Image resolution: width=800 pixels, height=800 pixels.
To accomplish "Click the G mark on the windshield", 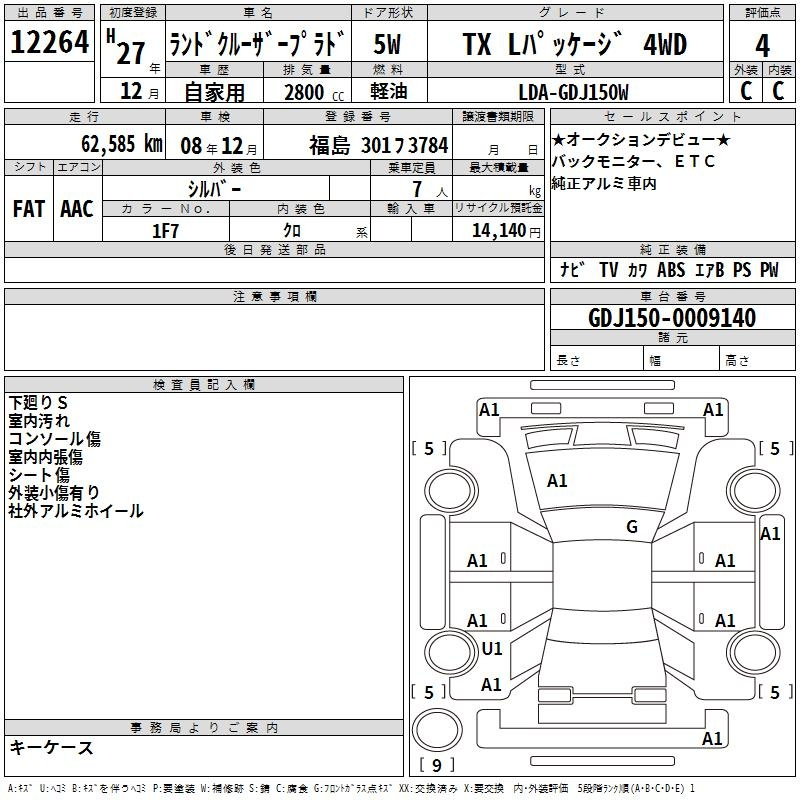I will click(632, 527).
